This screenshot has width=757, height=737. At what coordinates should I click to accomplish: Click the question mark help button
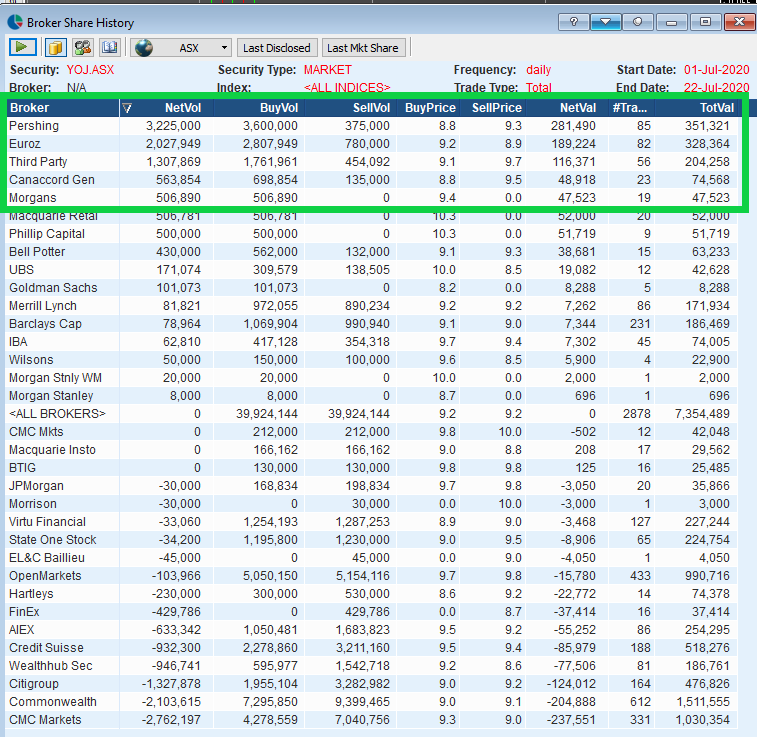[x=574, y=22]
